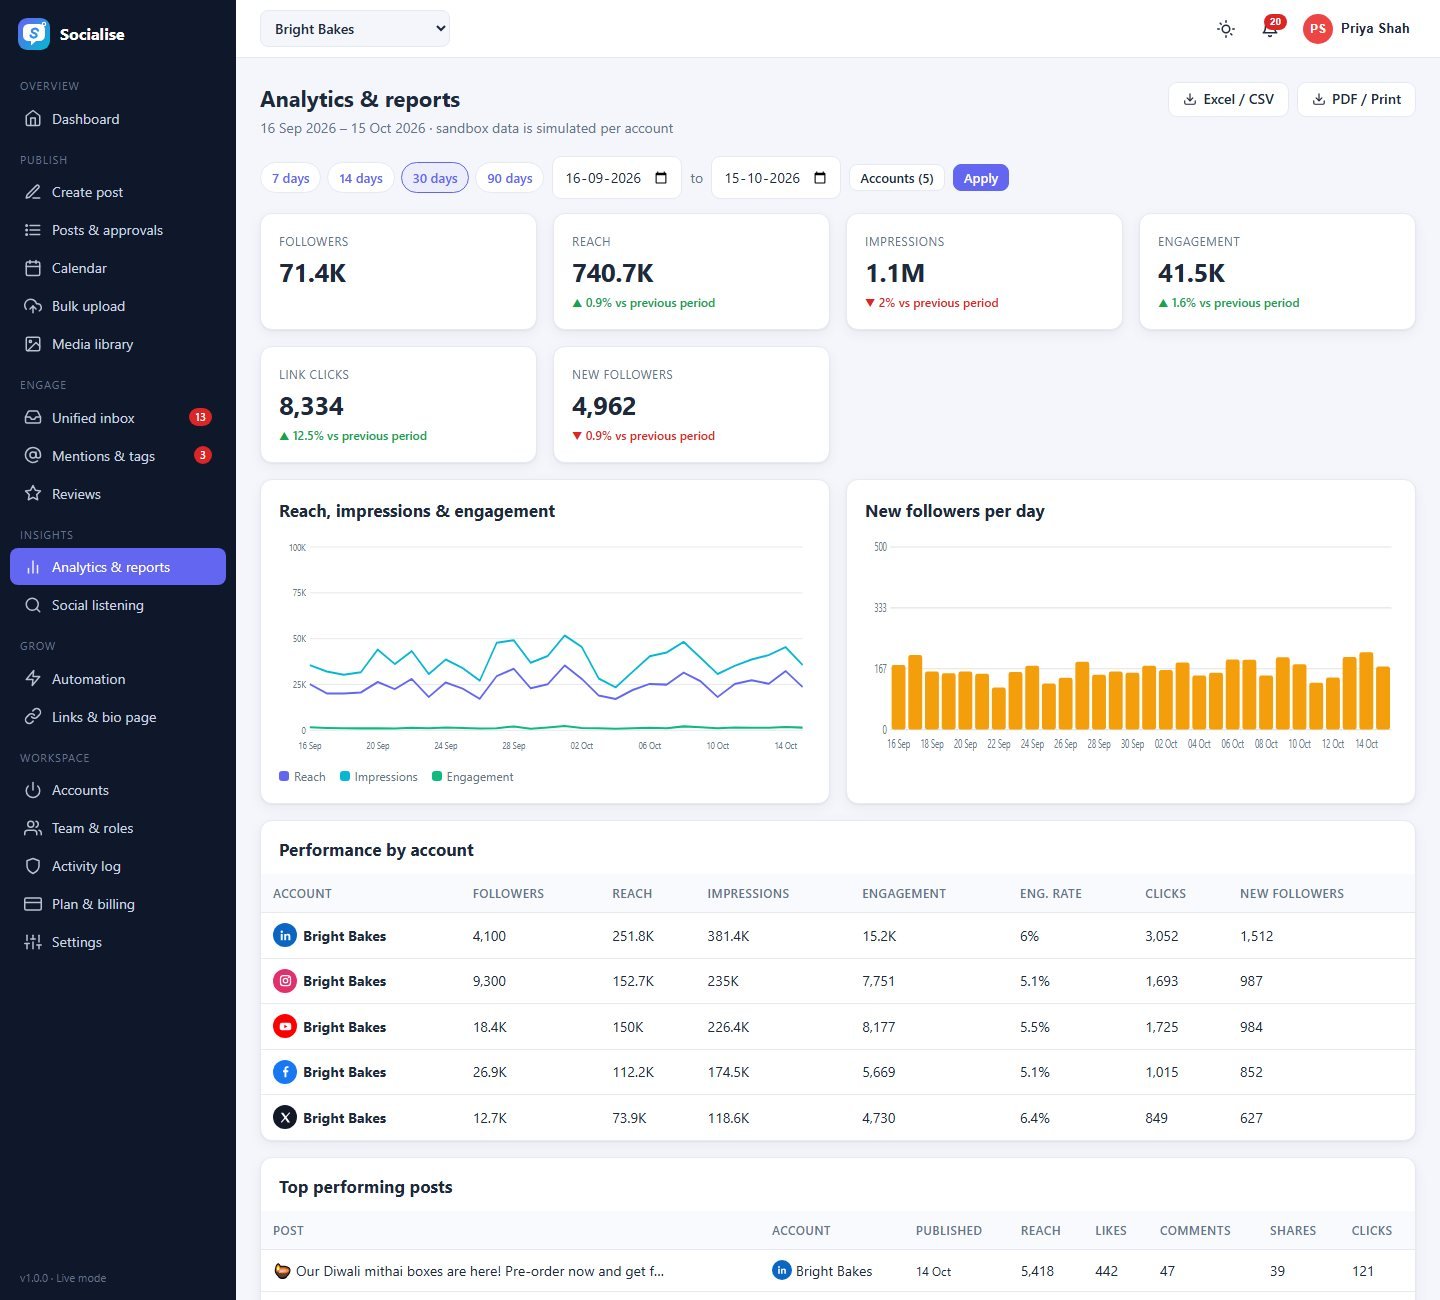Toggle Impressions series in chart legend

click(x=379, y=777)
